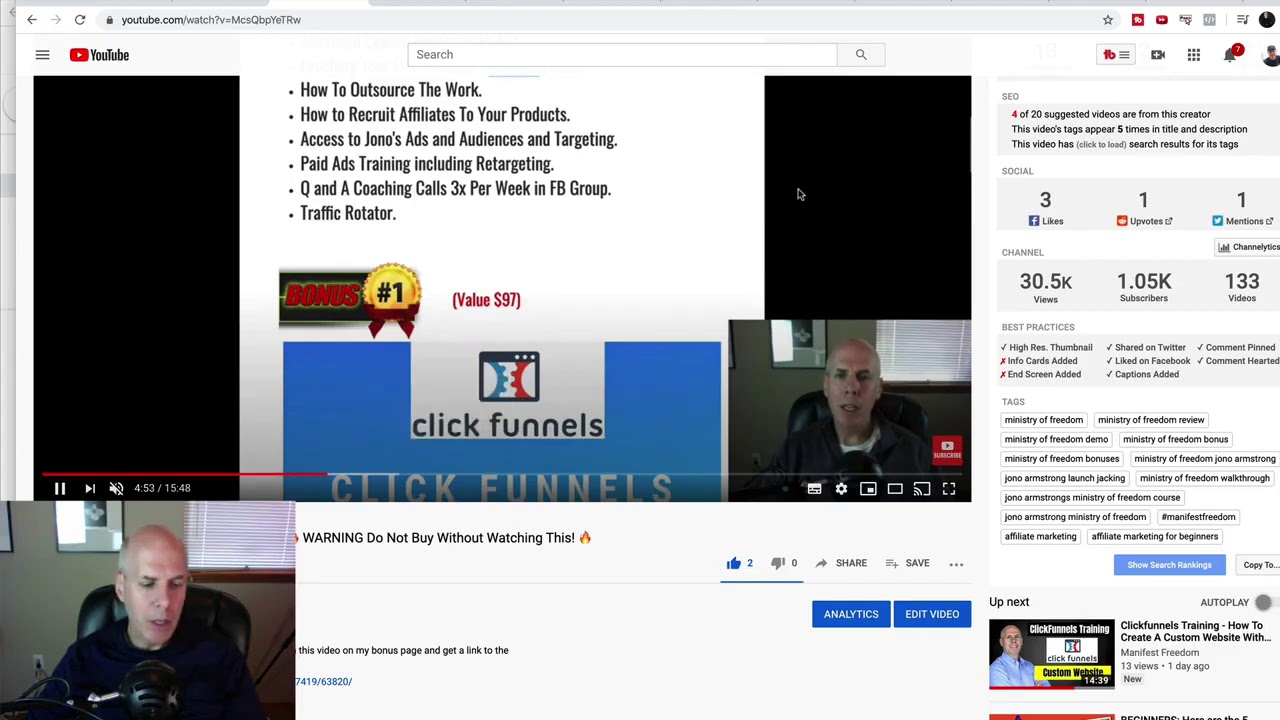Click the 'affiliate marketing' tag
This screenshot has height=720, width=1280.
[x=1040, y=537]
